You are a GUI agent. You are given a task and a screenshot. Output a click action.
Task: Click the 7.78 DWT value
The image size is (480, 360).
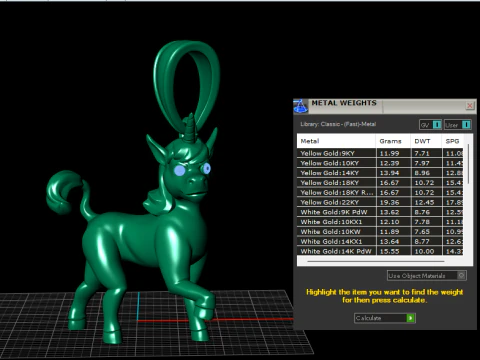422,222
